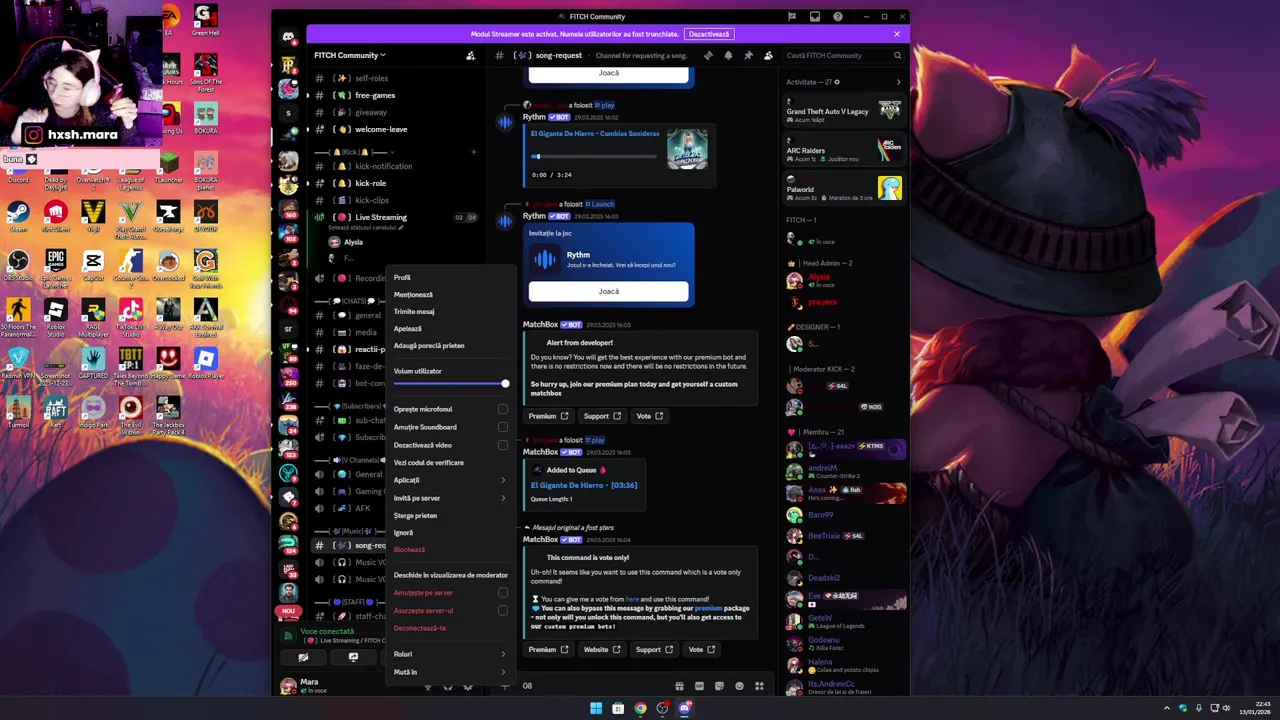Toggle Oprește microfonul checkbox

503,409
